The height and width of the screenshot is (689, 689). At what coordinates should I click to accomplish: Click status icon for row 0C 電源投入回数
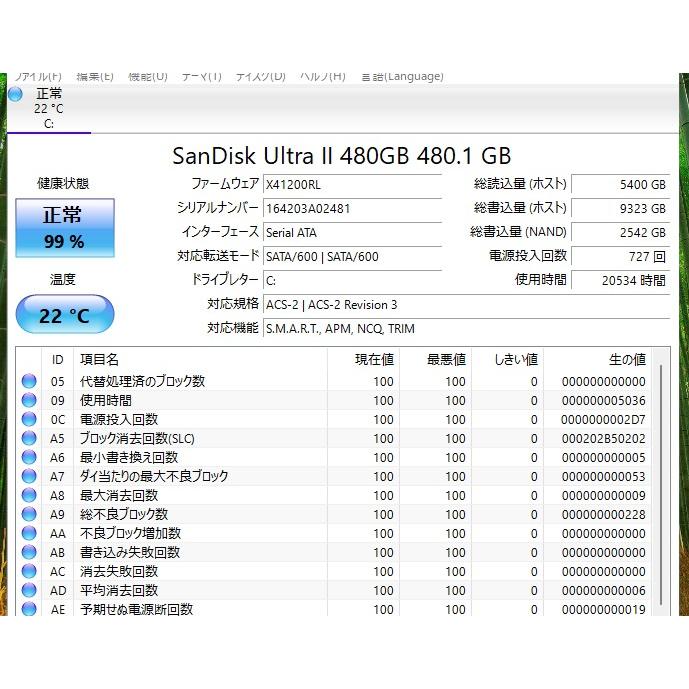coord(29,419)
